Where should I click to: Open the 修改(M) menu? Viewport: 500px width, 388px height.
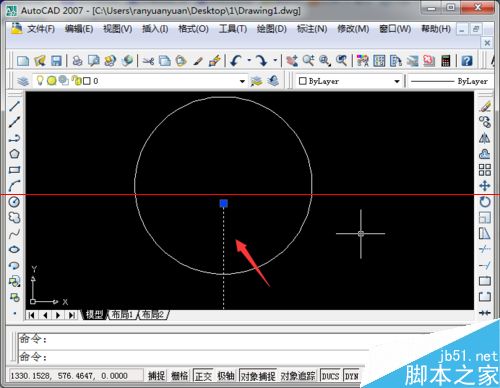pos(353,29)
